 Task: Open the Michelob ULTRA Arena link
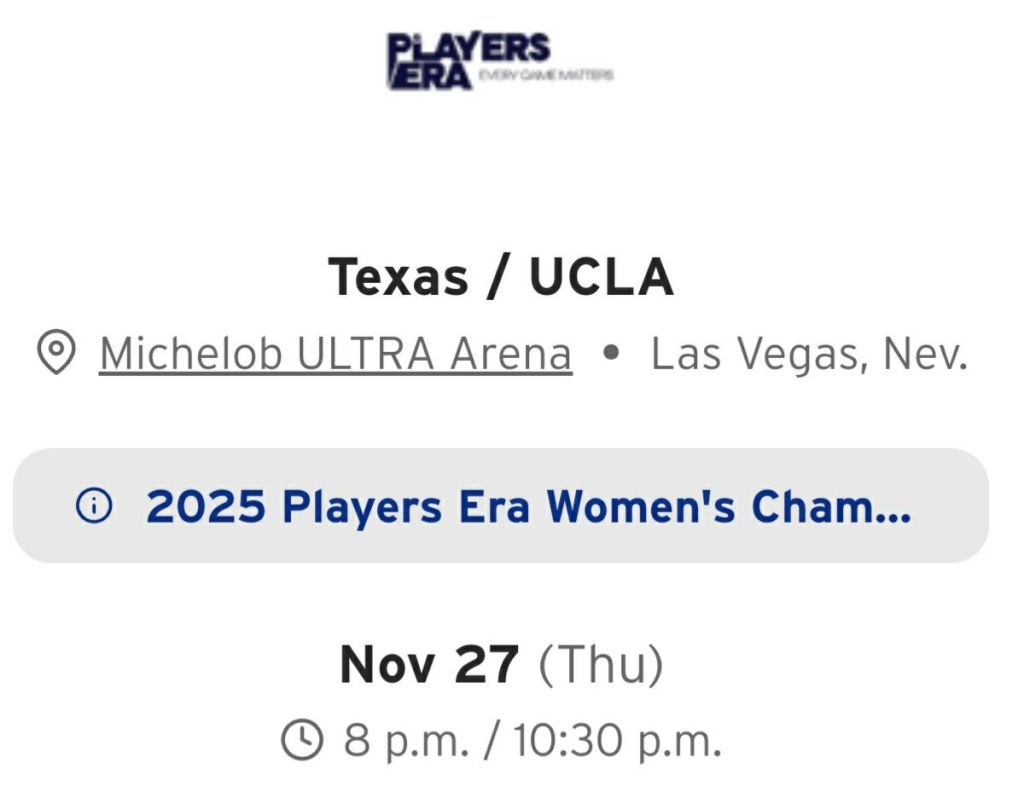[335, 354]
